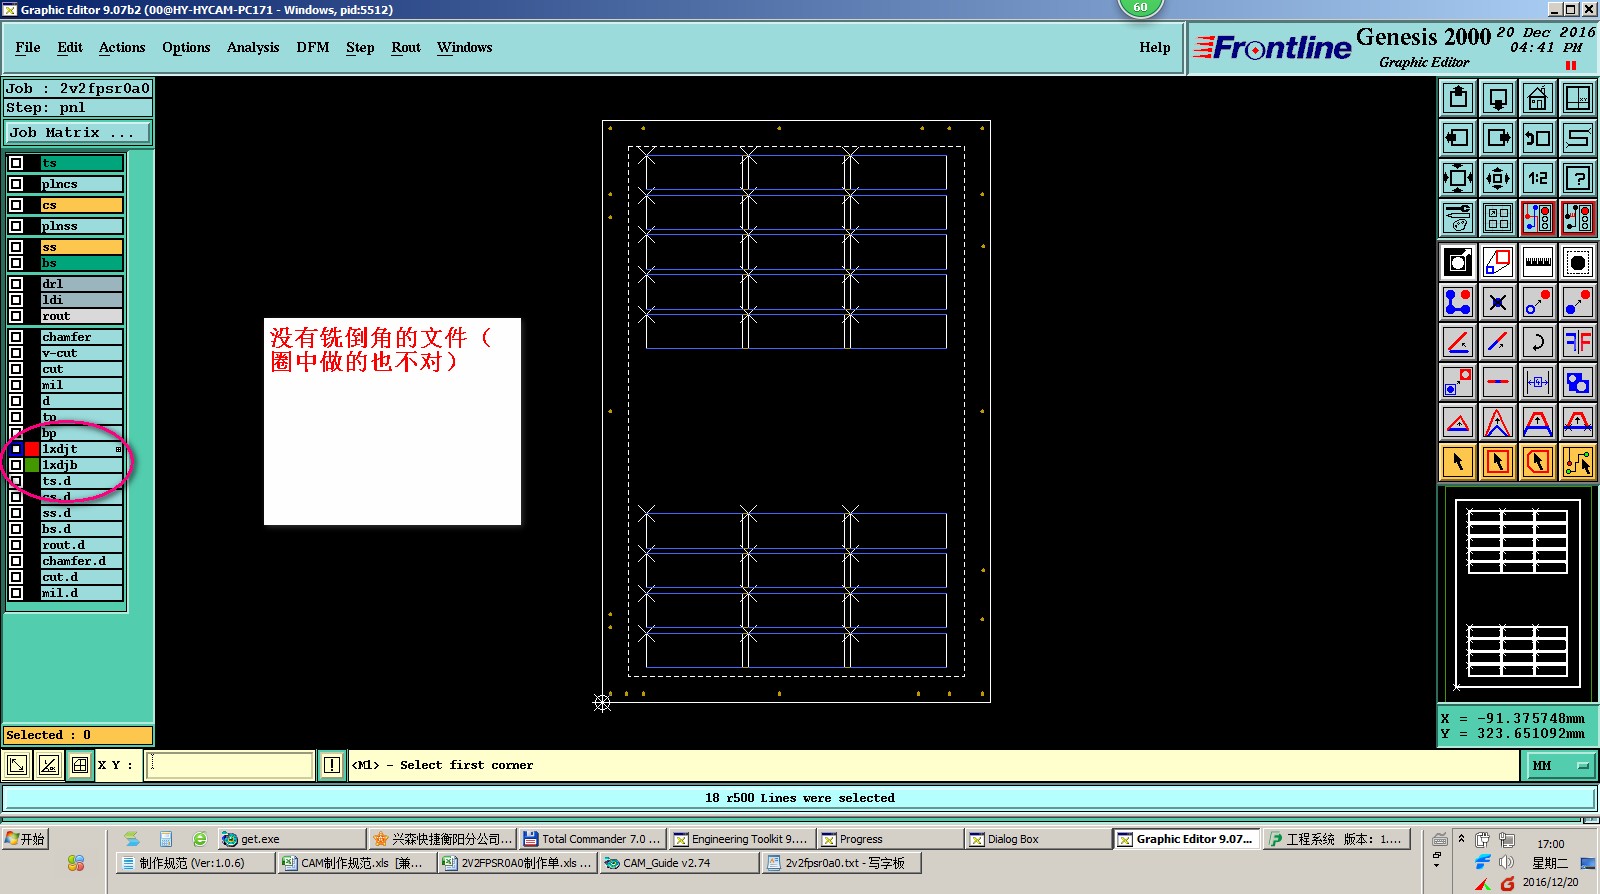Click the 1:2 zoom scale icon
This screenshot has height=894, width=1600.
pos(1538,178)
